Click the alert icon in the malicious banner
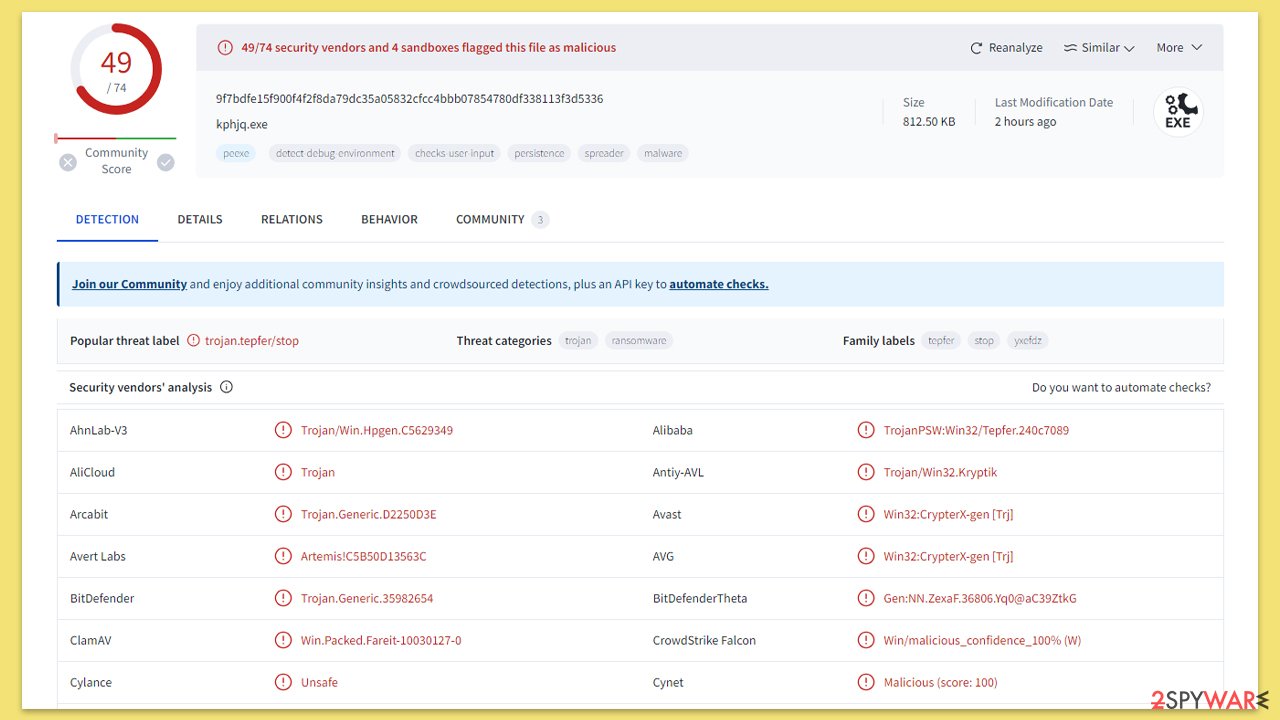The height and width of the screenshot is (720, 1280). pos(225,47)
